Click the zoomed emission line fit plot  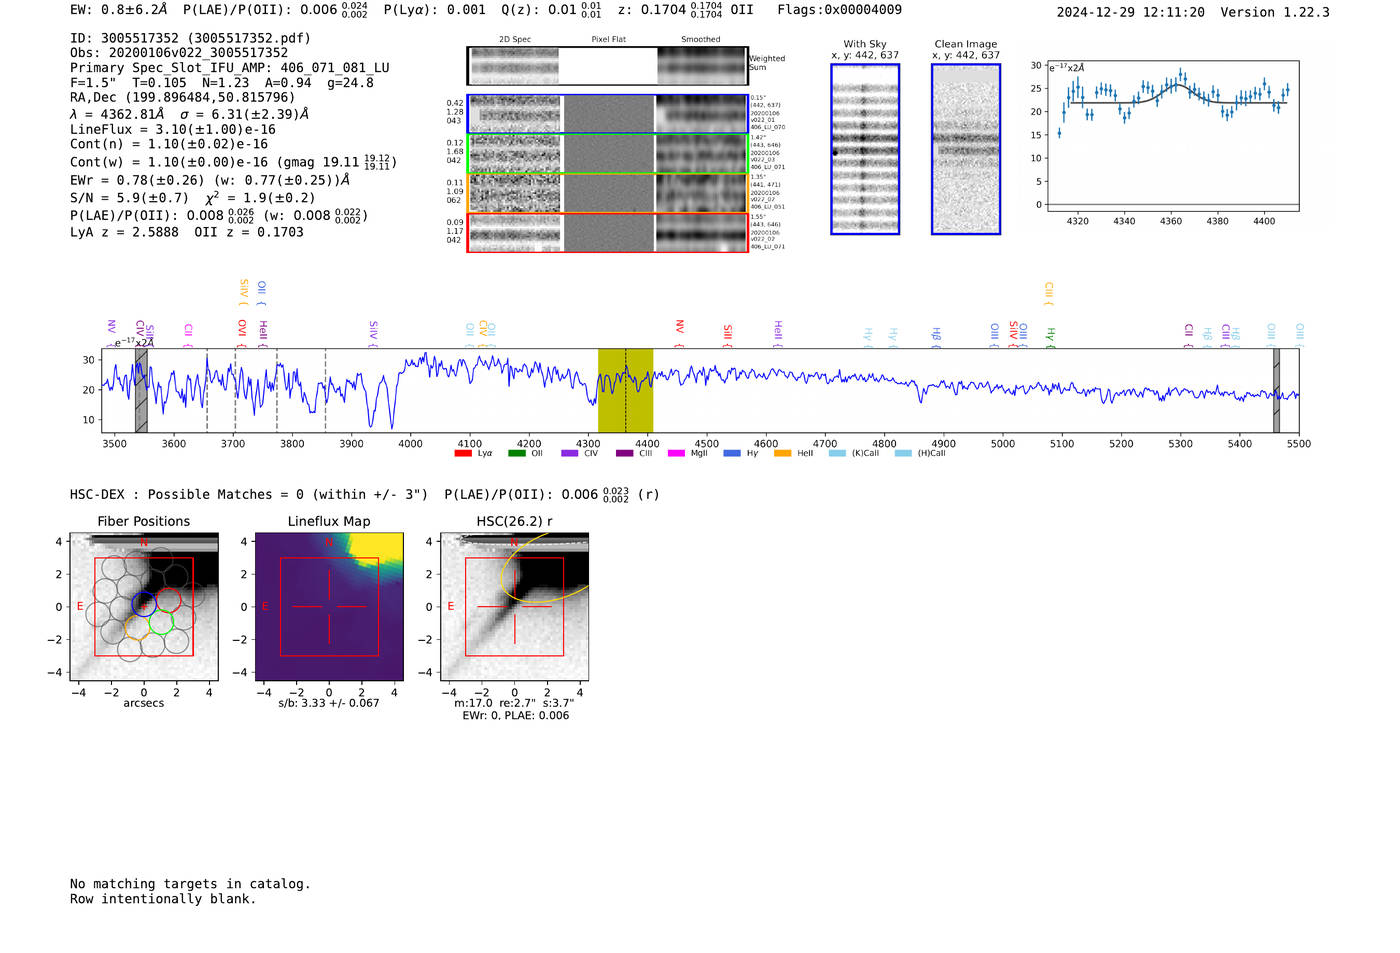pyautogui.click(x=1172, y=136)
